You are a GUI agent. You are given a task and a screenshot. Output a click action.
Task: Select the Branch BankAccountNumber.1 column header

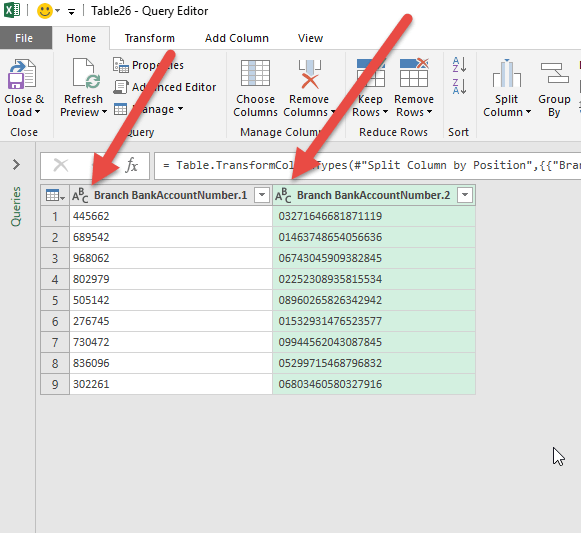170,195
